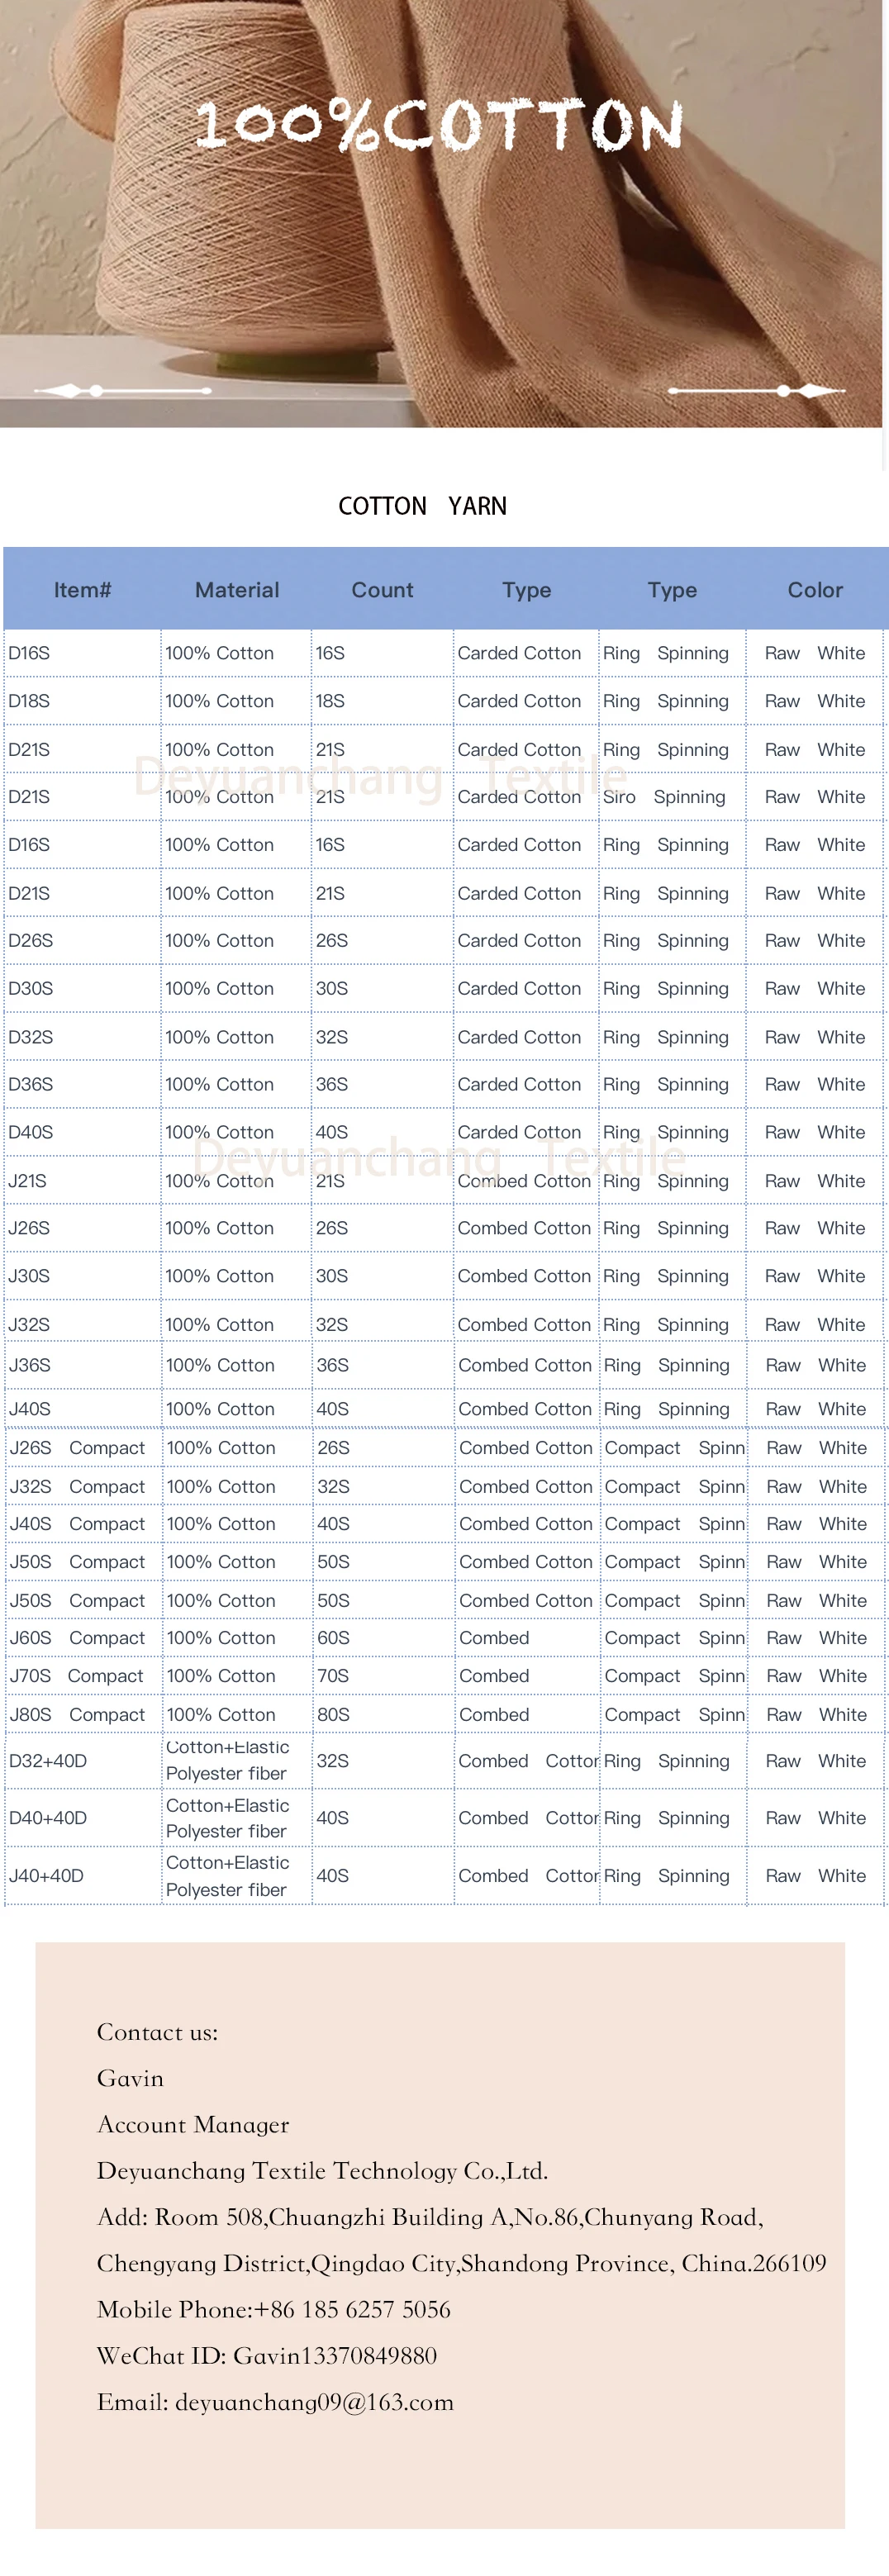The height and width of the screenshot is (2576, 889).
Task: Click the mobile phone number line
Action: point(273,2309)
